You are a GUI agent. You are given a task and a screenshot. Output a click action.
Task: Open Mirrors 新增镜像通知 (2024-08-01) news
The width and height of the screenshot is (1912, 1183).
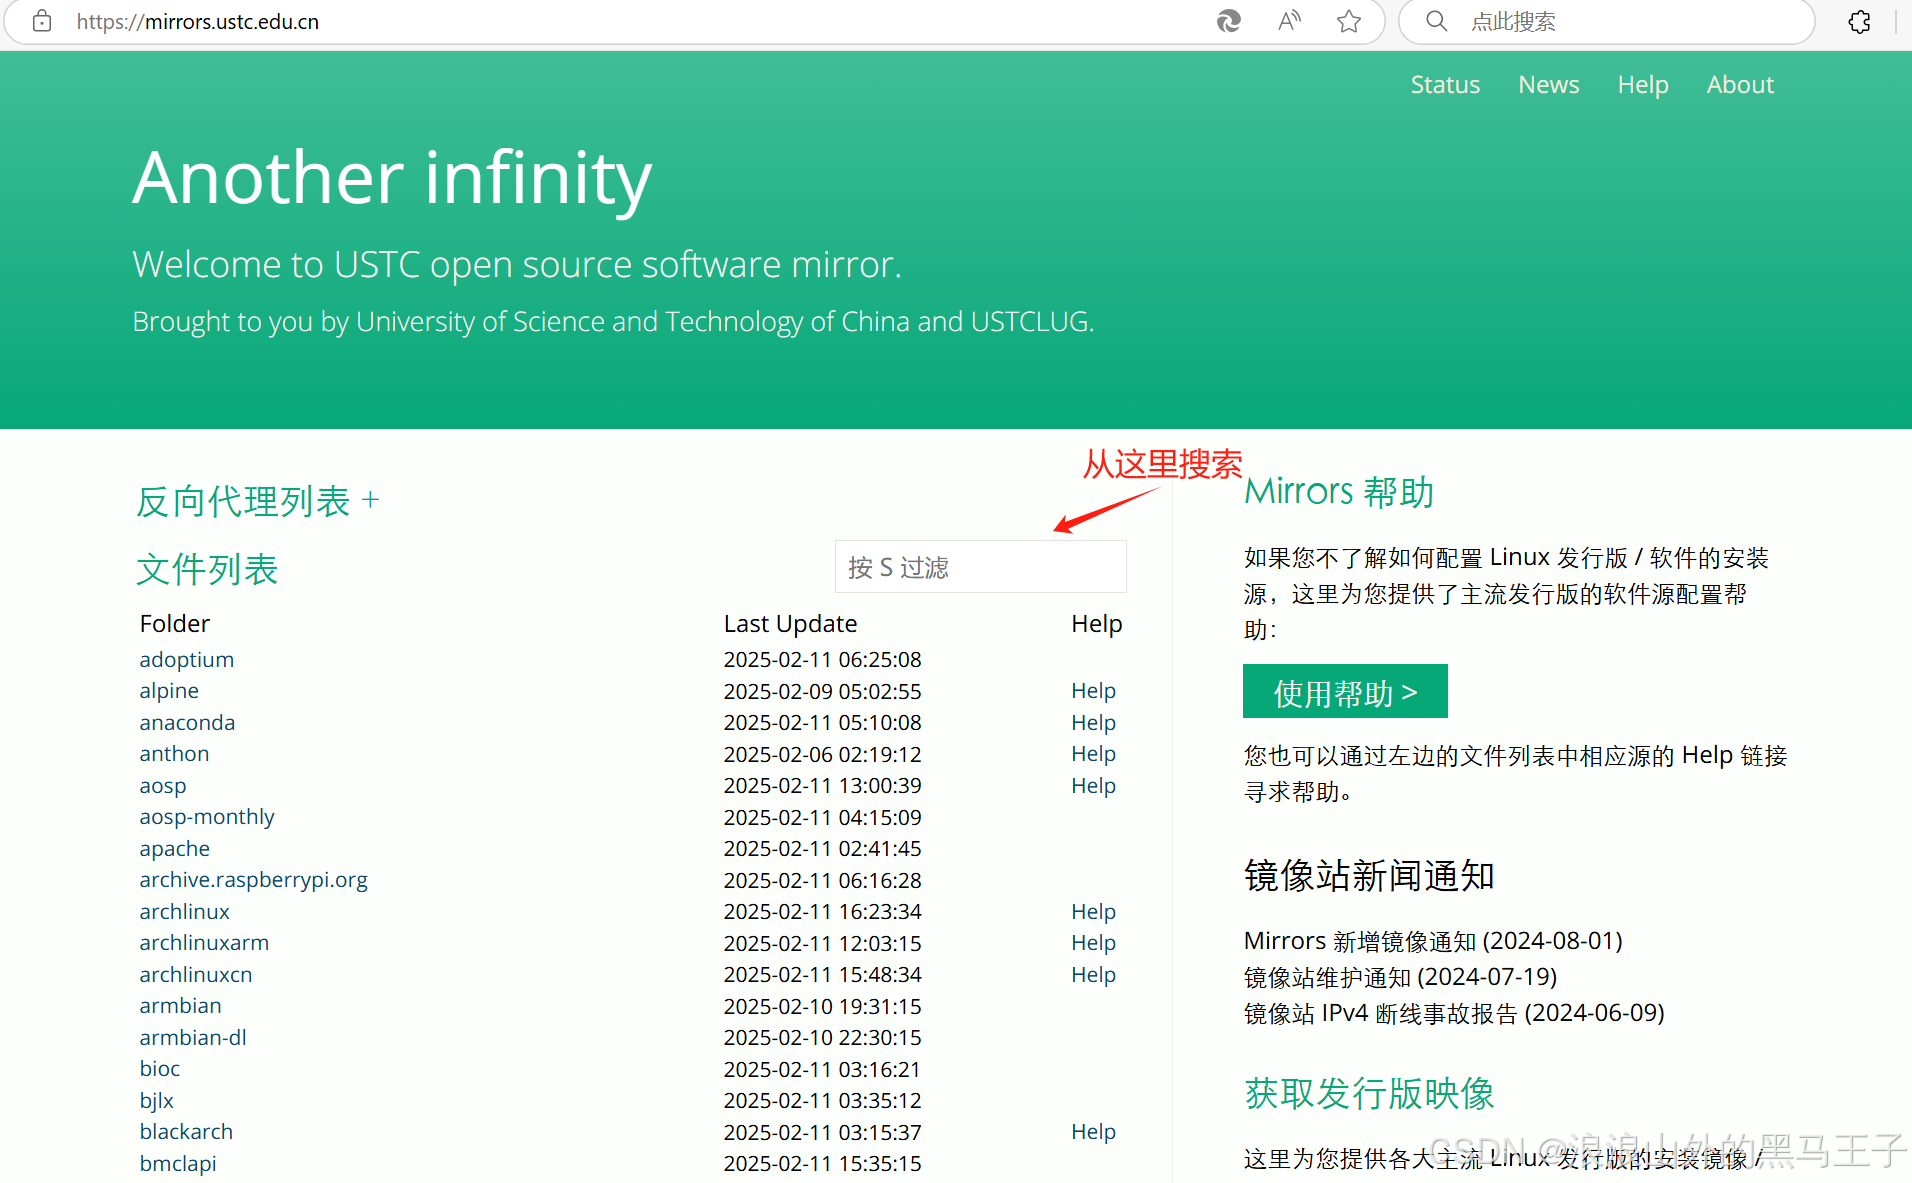[1433, 941]
